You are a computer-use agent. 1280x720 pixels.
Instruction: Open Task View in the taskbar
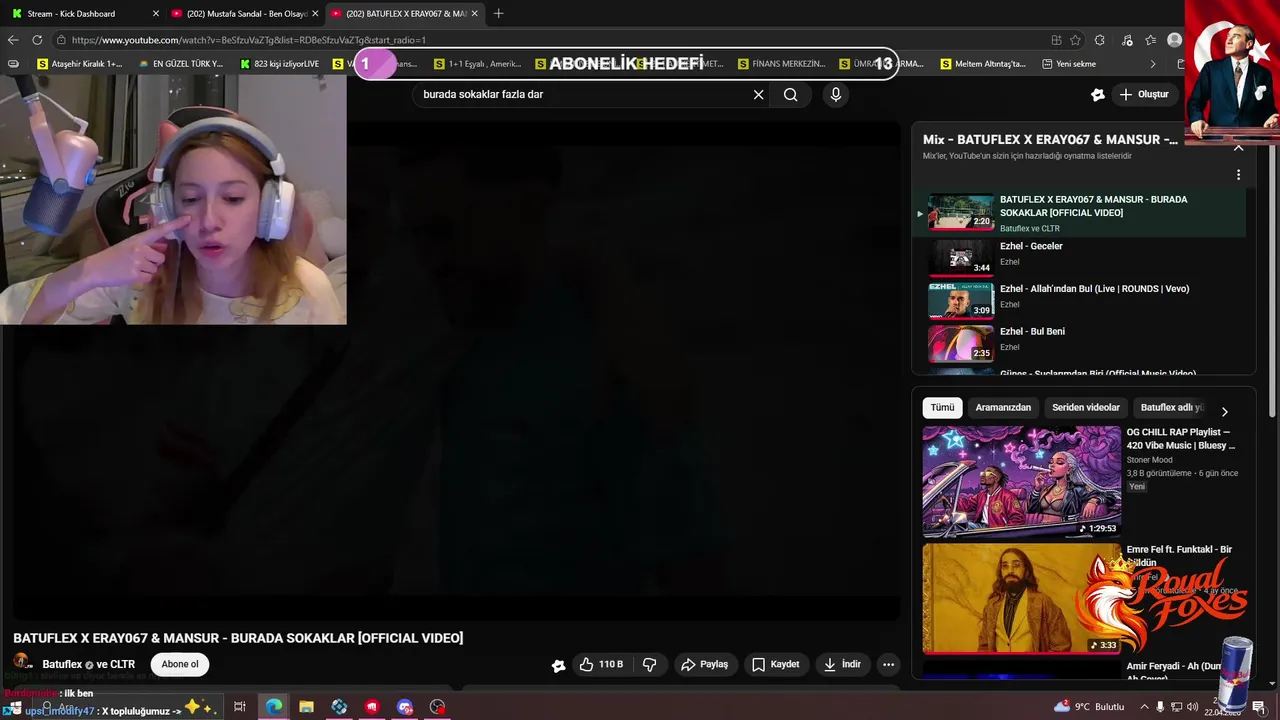240,707
